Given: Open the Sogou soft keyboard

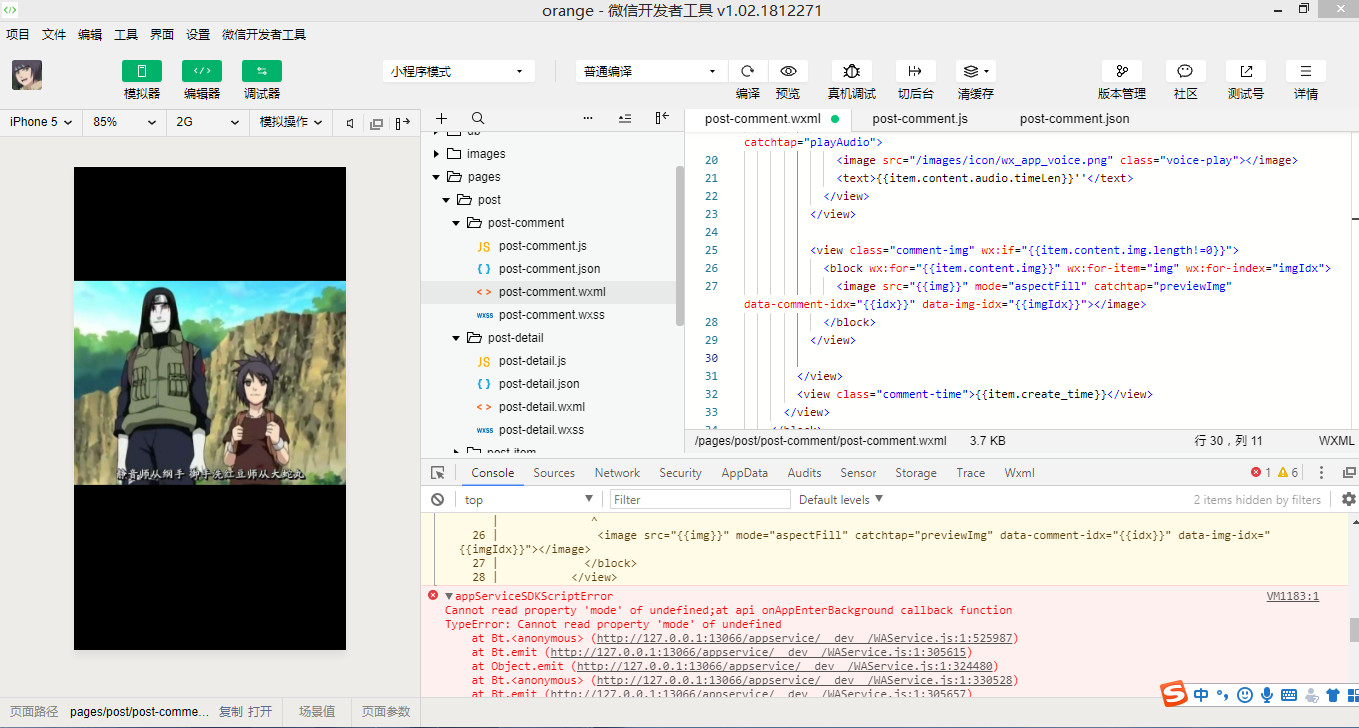Looking at the screenshot, I should 1289,695.
